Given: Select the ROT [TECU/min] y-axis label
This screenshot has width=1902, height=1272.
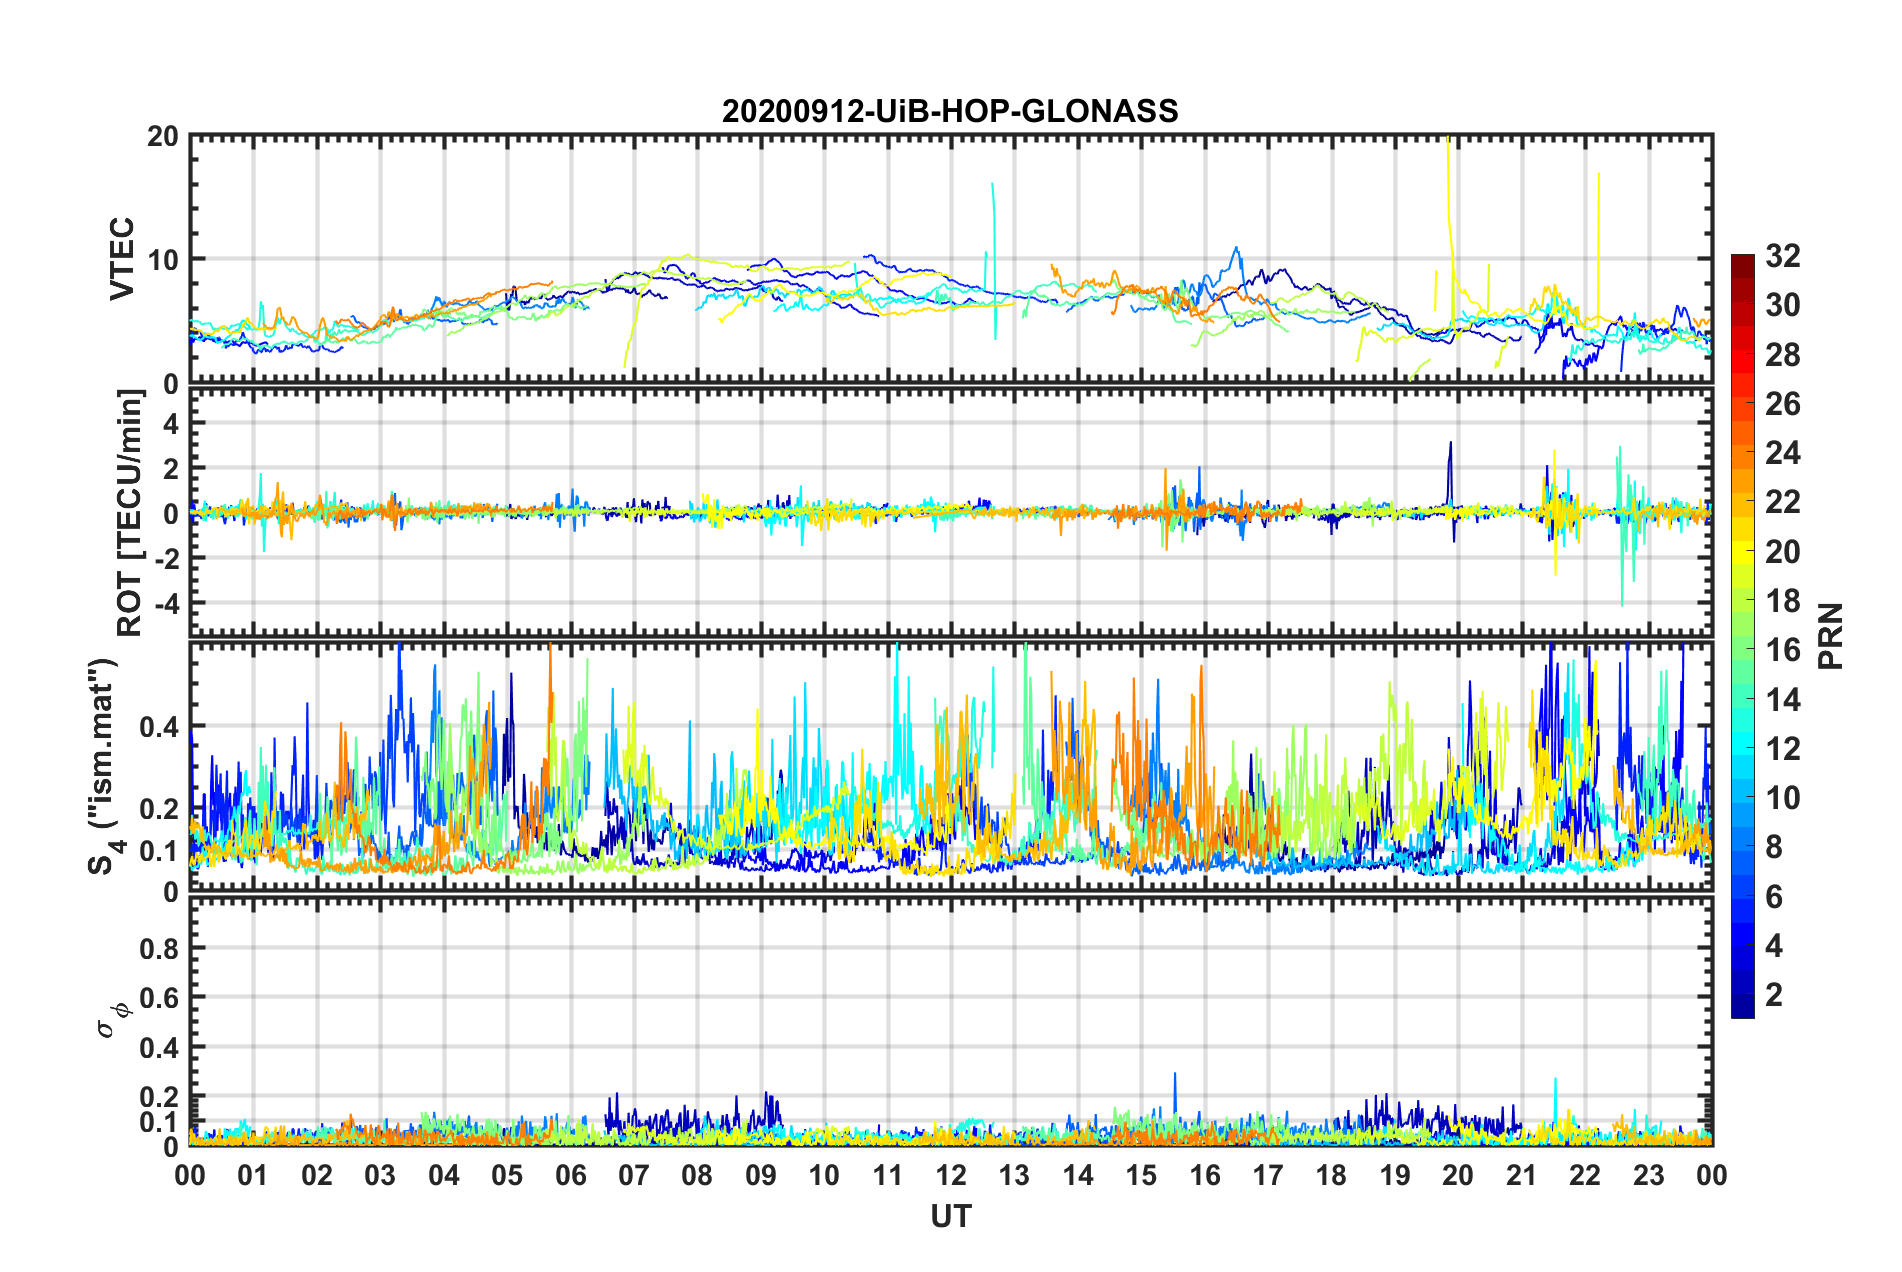Looking at the screenshot, I should [130, 513].
